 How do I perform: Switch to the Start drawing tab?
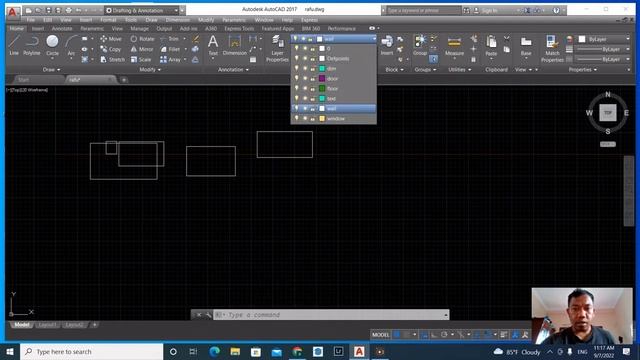[24, 80]
